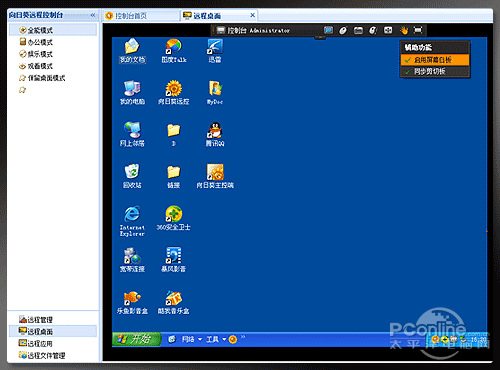Open 远程应用 in the bottom sidebar
Viewport: 500px width, 370px height.
(36, 343)
